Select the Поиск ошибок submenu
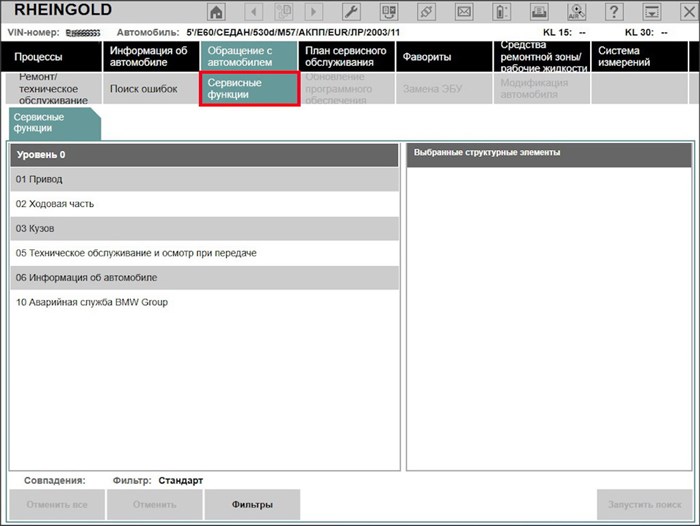 (144, 89)
